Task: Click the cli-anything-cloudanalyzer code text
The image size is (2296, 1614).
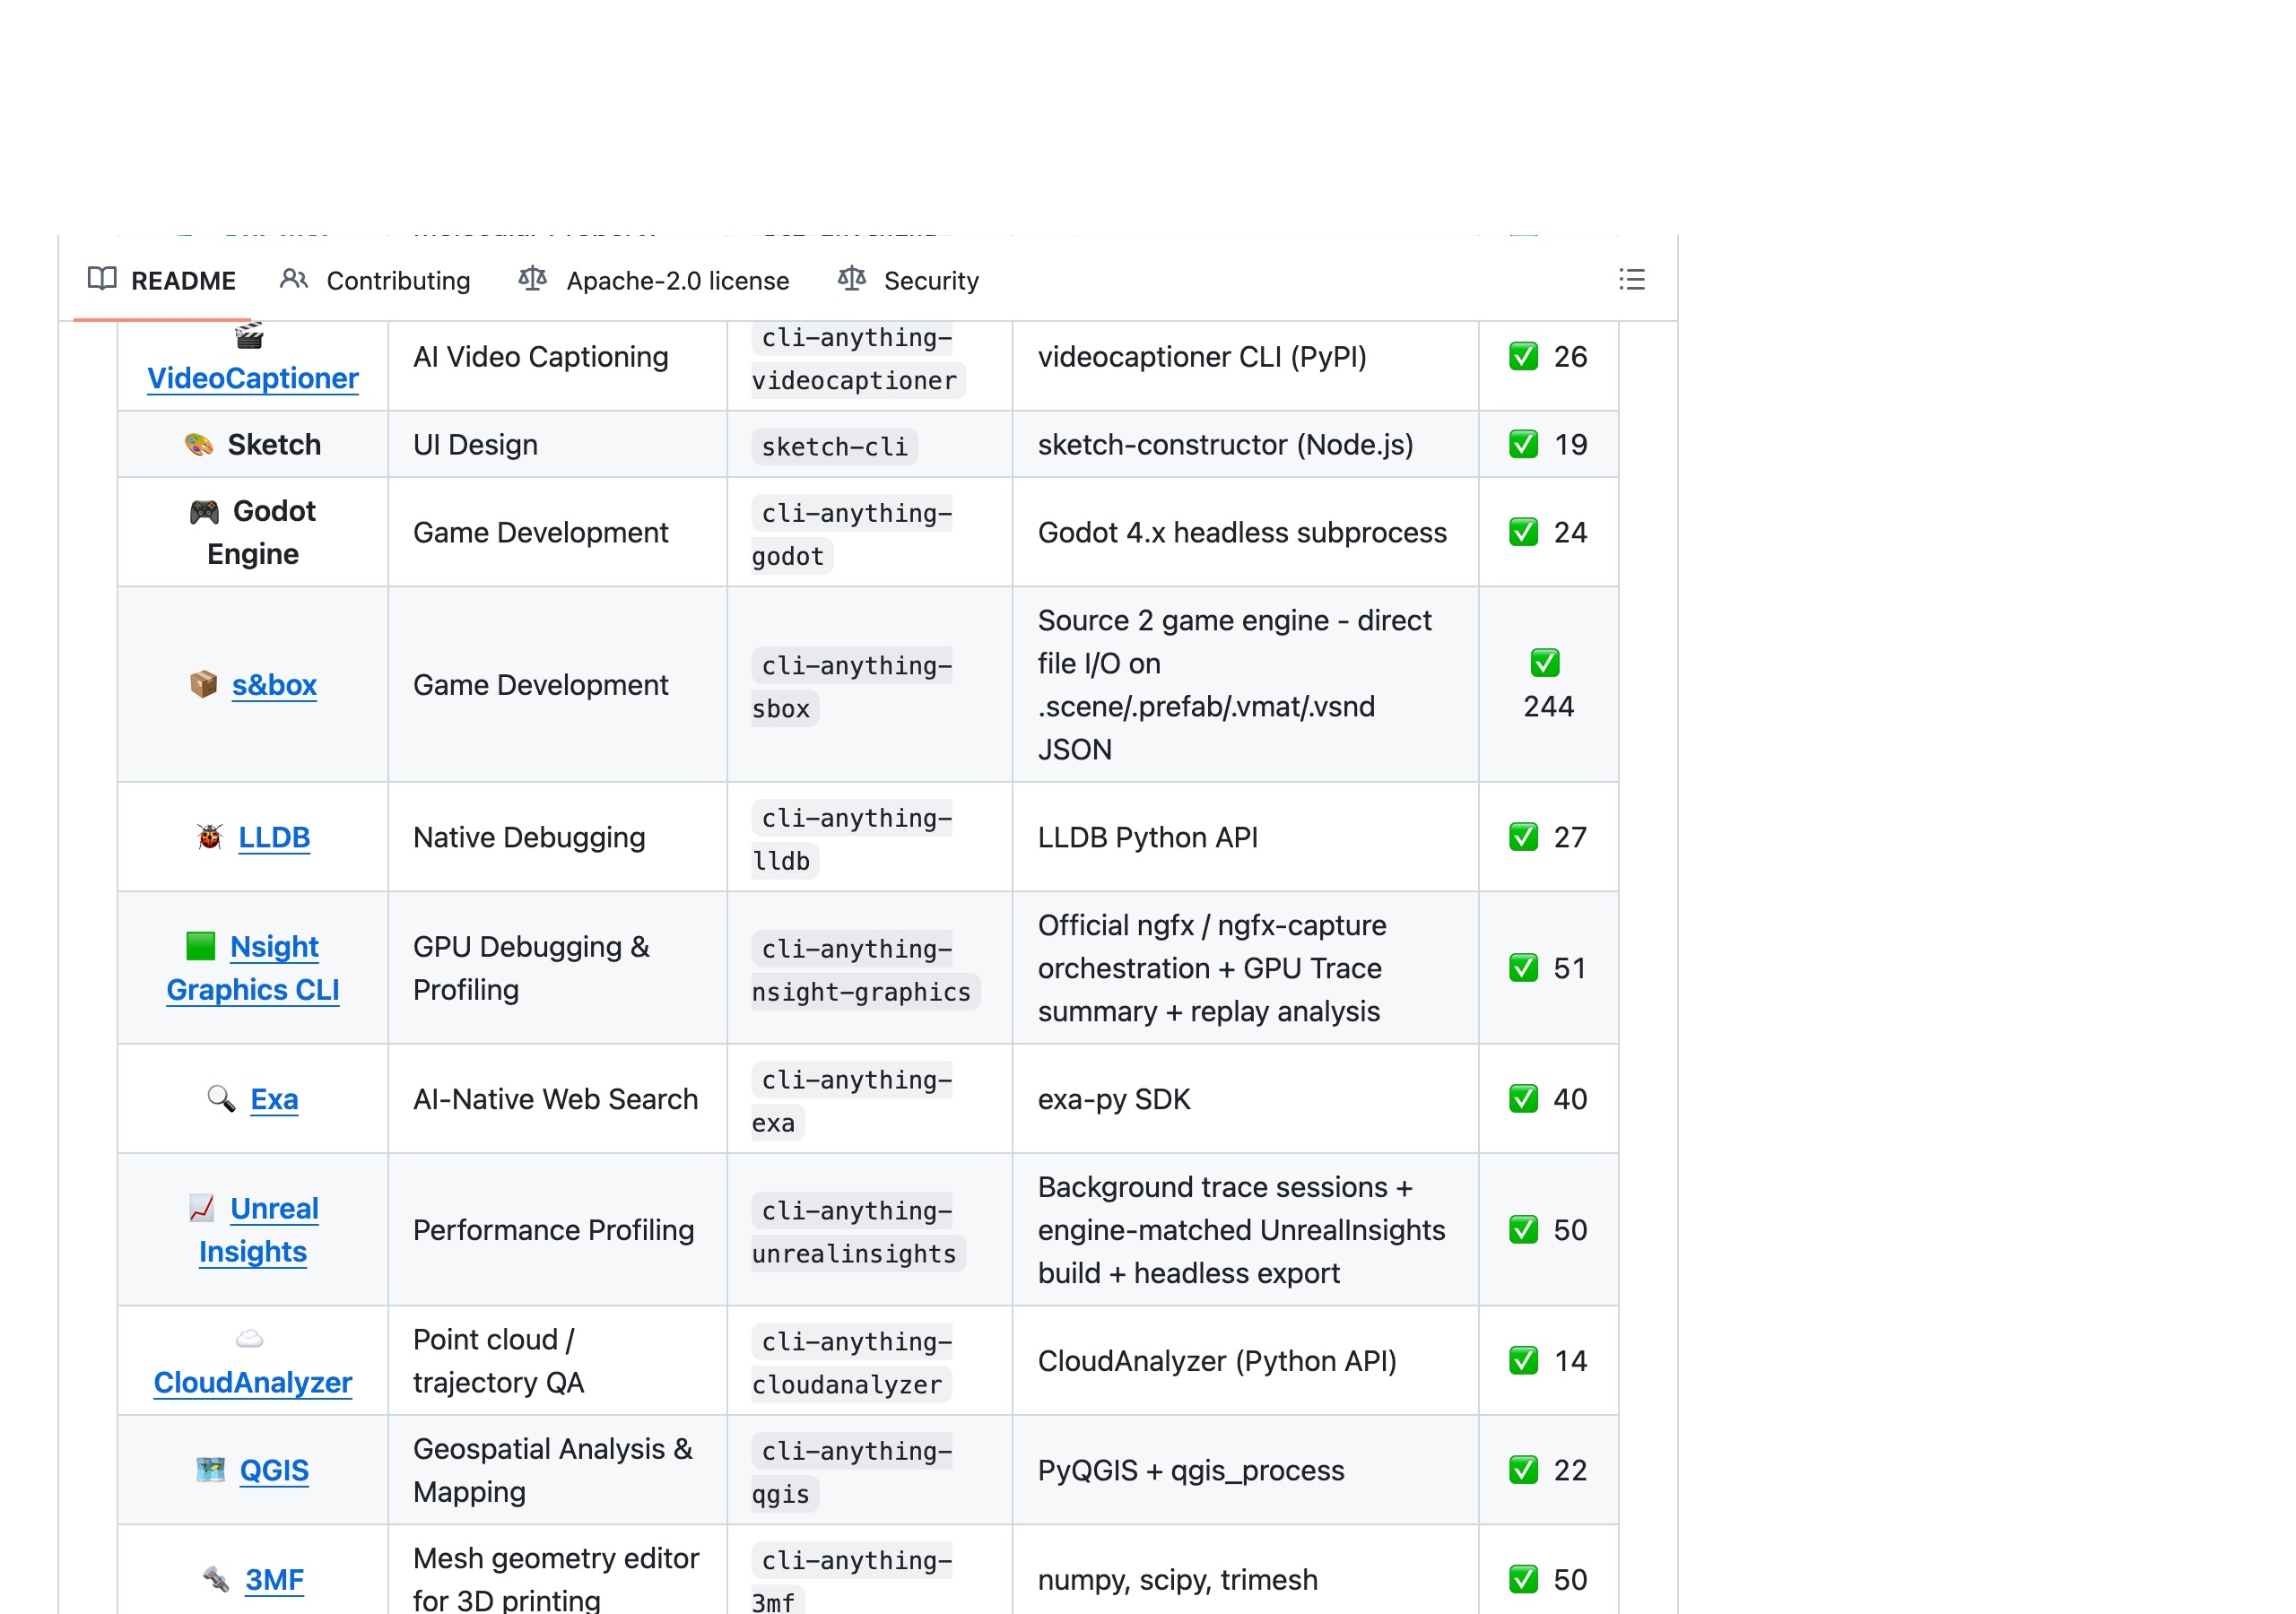Action: point(852,1363)
